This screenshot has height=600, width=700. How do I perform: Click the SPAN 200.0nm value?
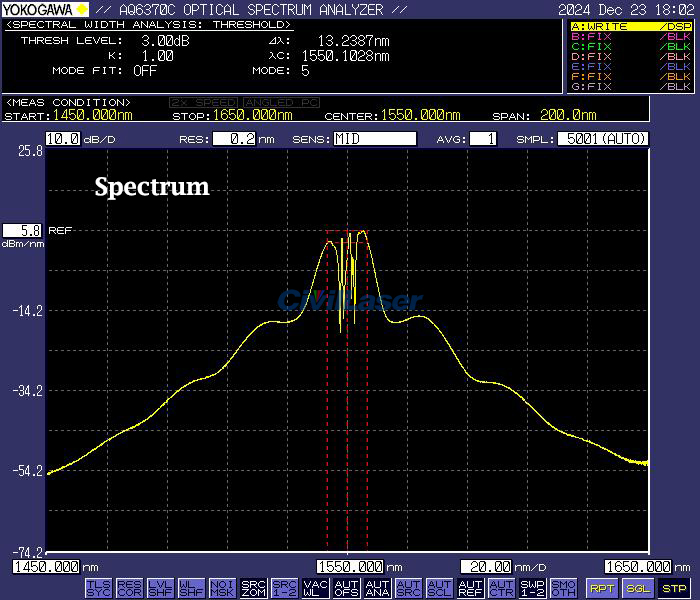(x=568, y=115)
